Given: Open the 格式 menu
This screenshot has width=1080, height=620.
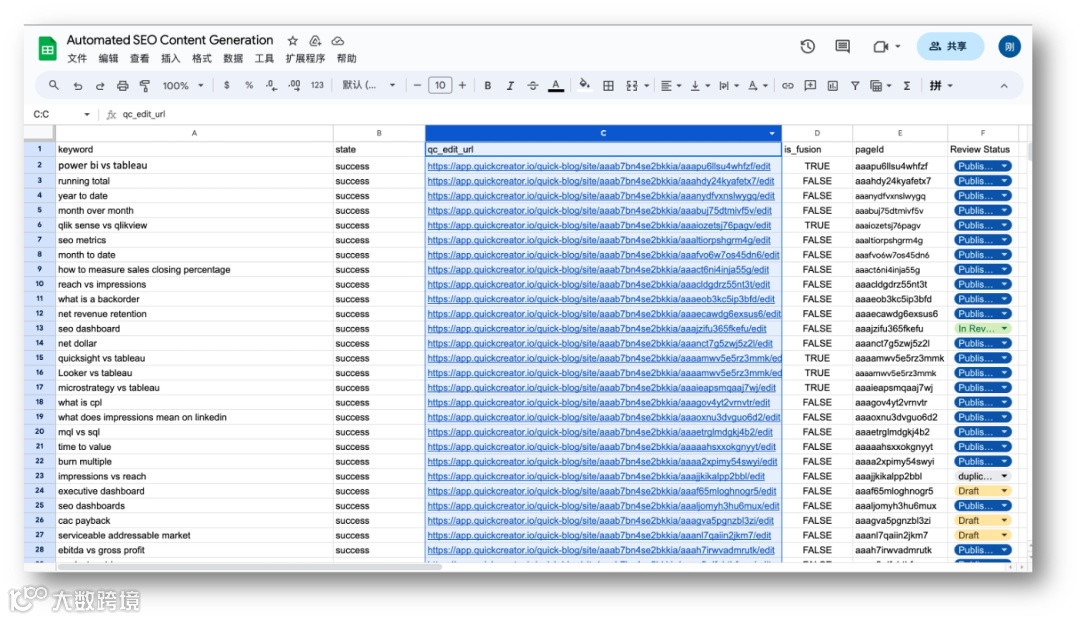Looking at the screenshot, I should [x=202, y=59].
